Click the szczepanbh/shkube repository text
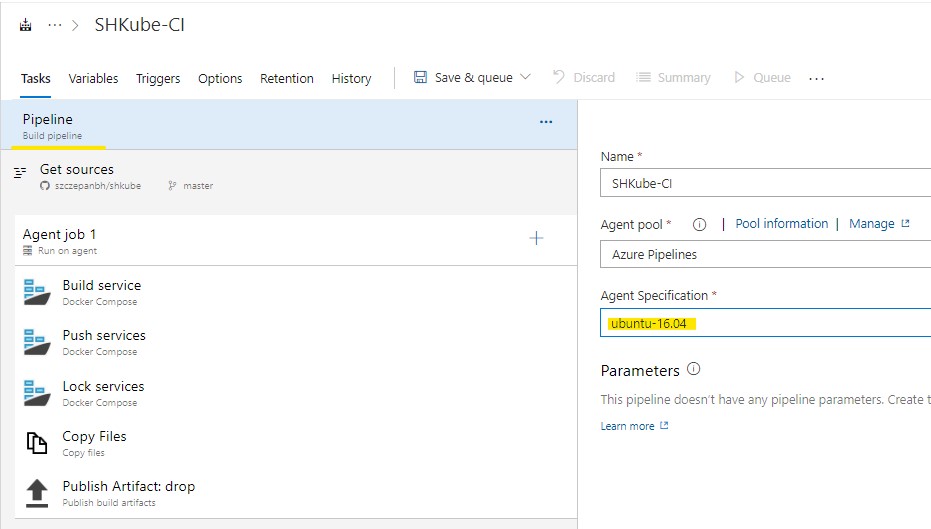 click(98, 186)
